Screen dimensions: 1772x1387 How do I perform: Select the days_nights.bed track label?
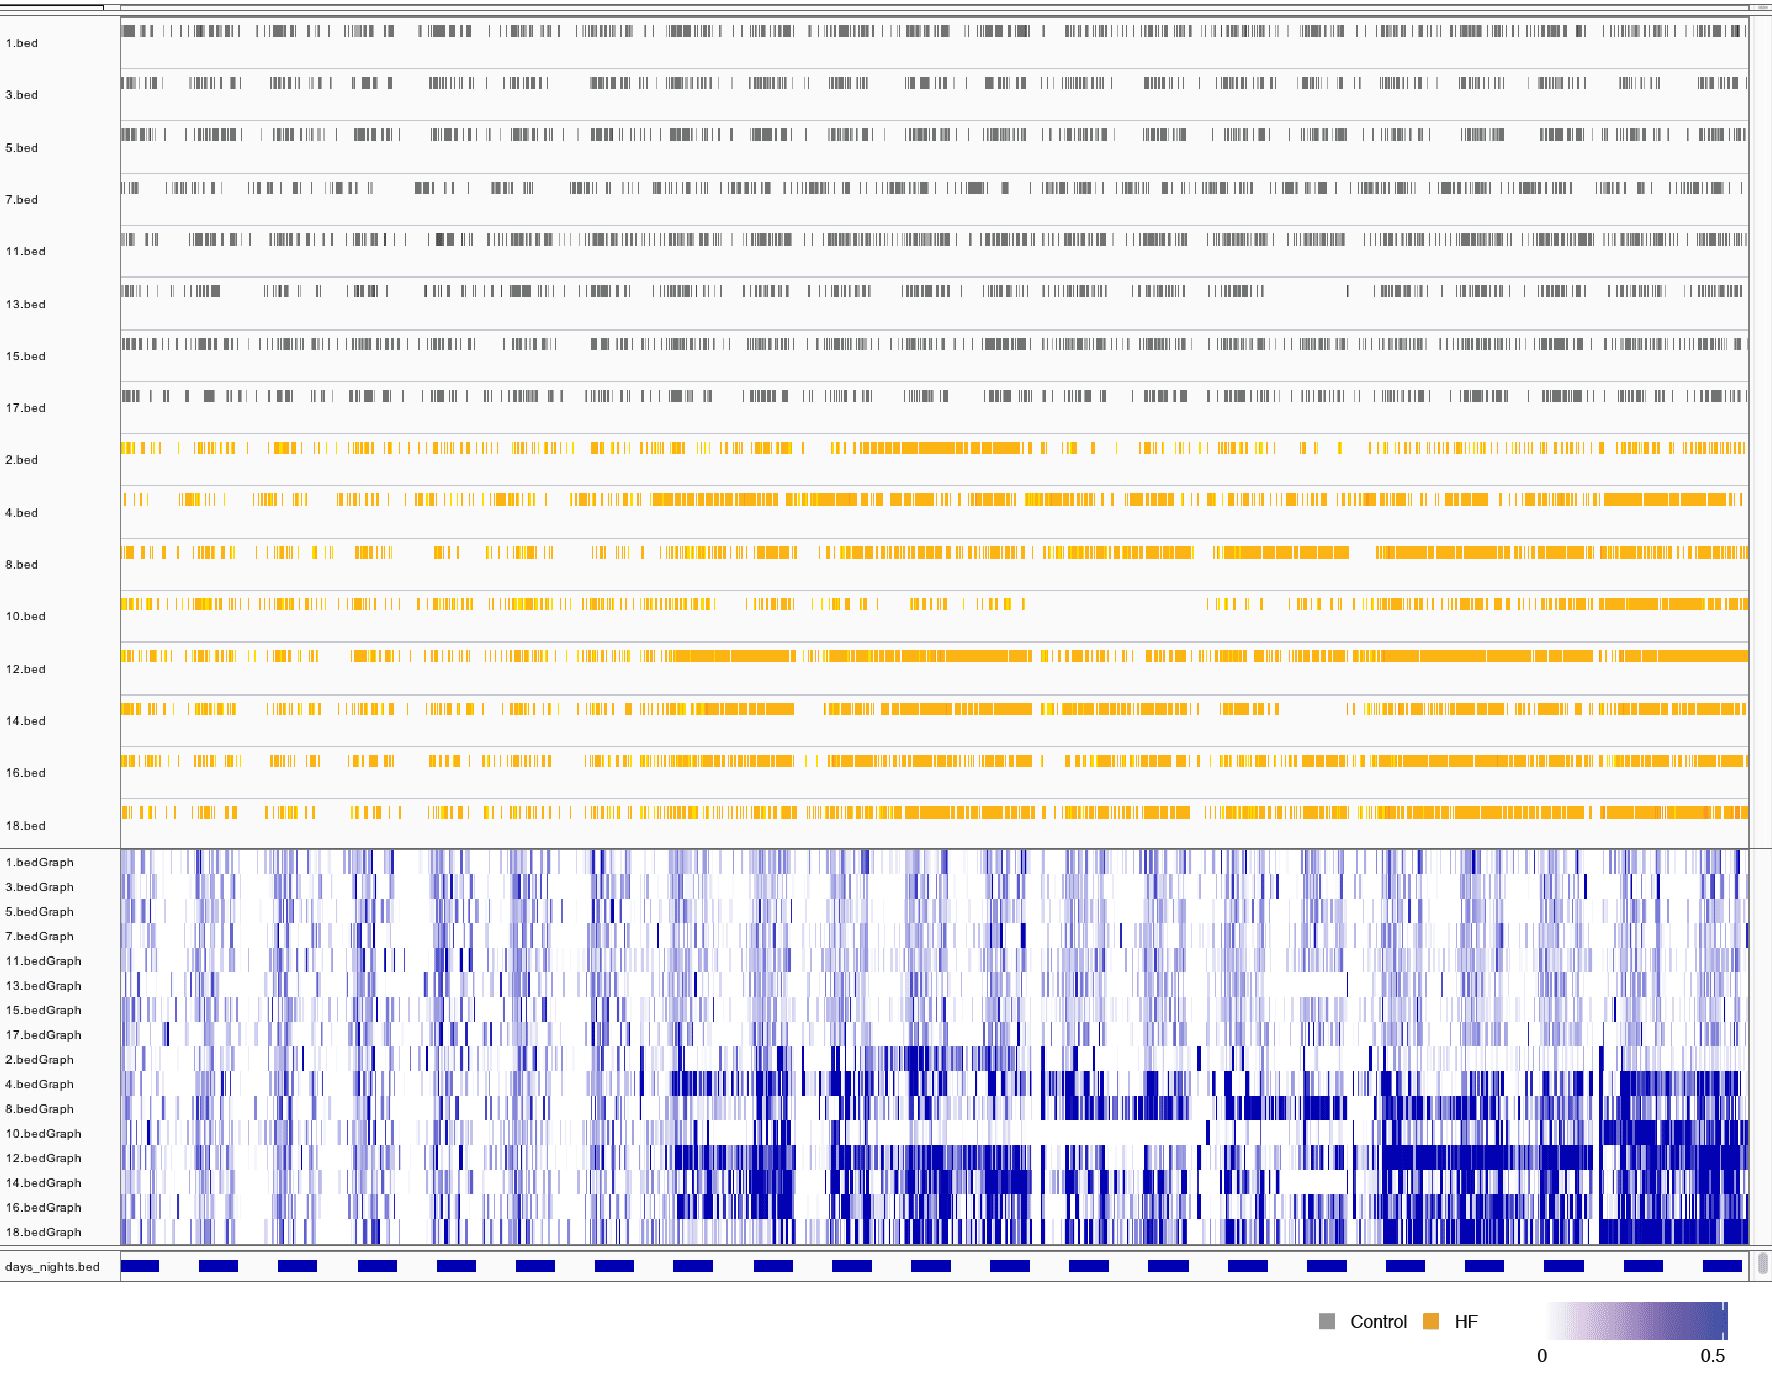pos(52,1267)
